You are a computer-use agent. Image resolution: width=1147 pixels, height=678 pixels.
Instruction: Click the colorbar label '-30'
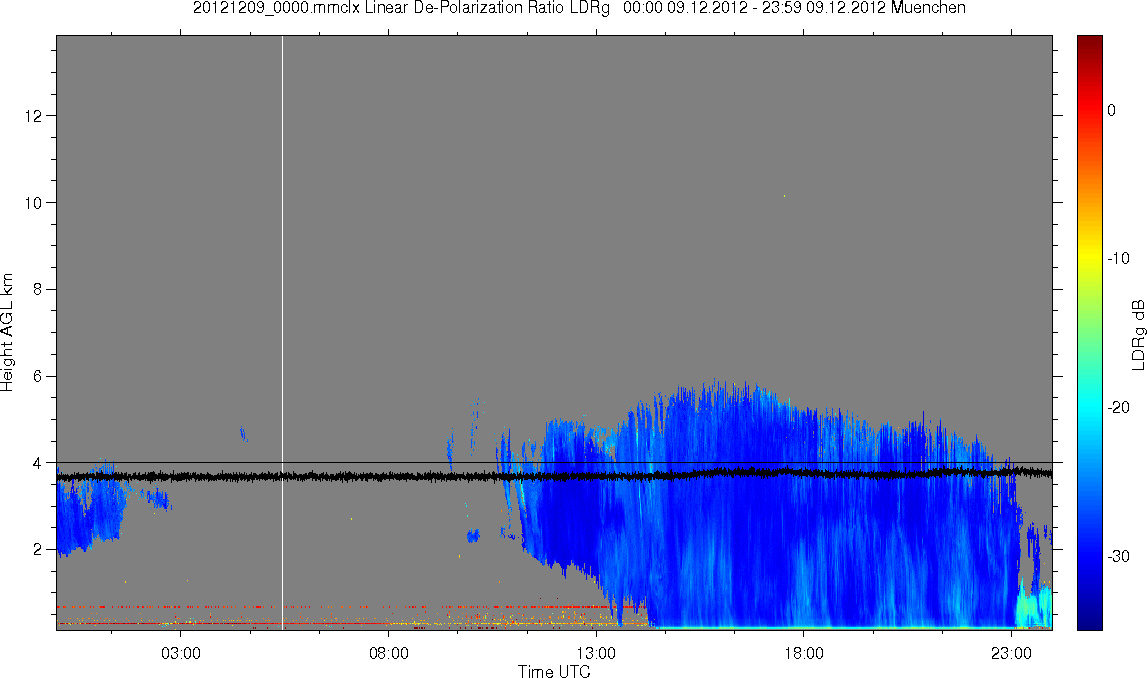[1118, 557]
